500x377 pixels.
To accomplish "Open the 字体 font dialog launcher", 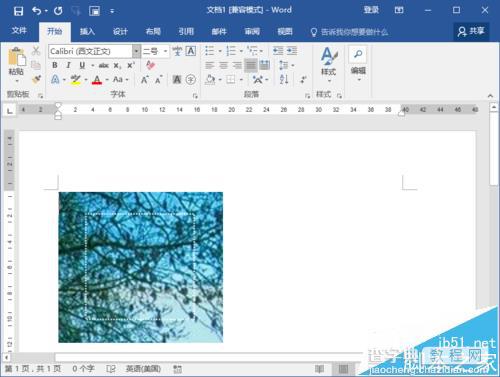I will pos(195,96).
